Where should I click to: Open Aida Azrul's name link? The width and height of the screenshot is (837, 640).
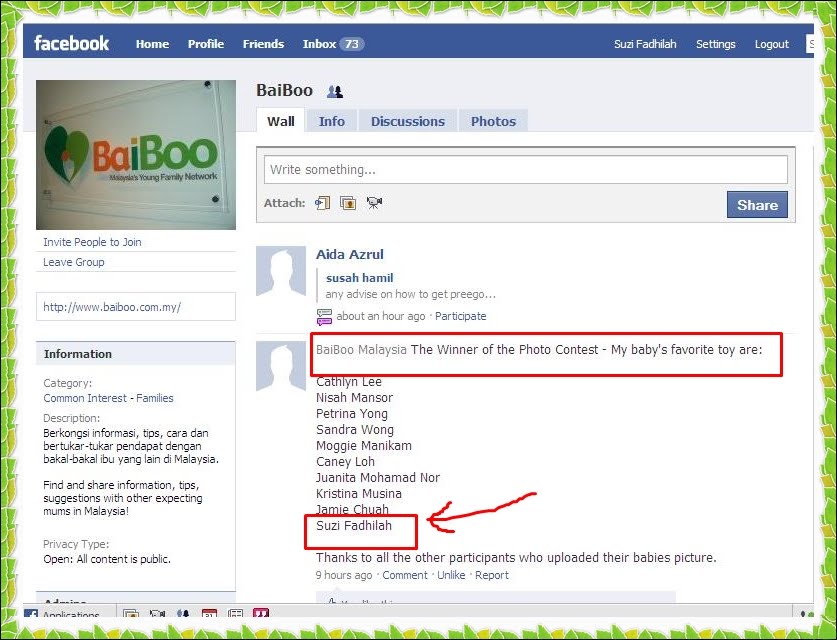(350, 254)
